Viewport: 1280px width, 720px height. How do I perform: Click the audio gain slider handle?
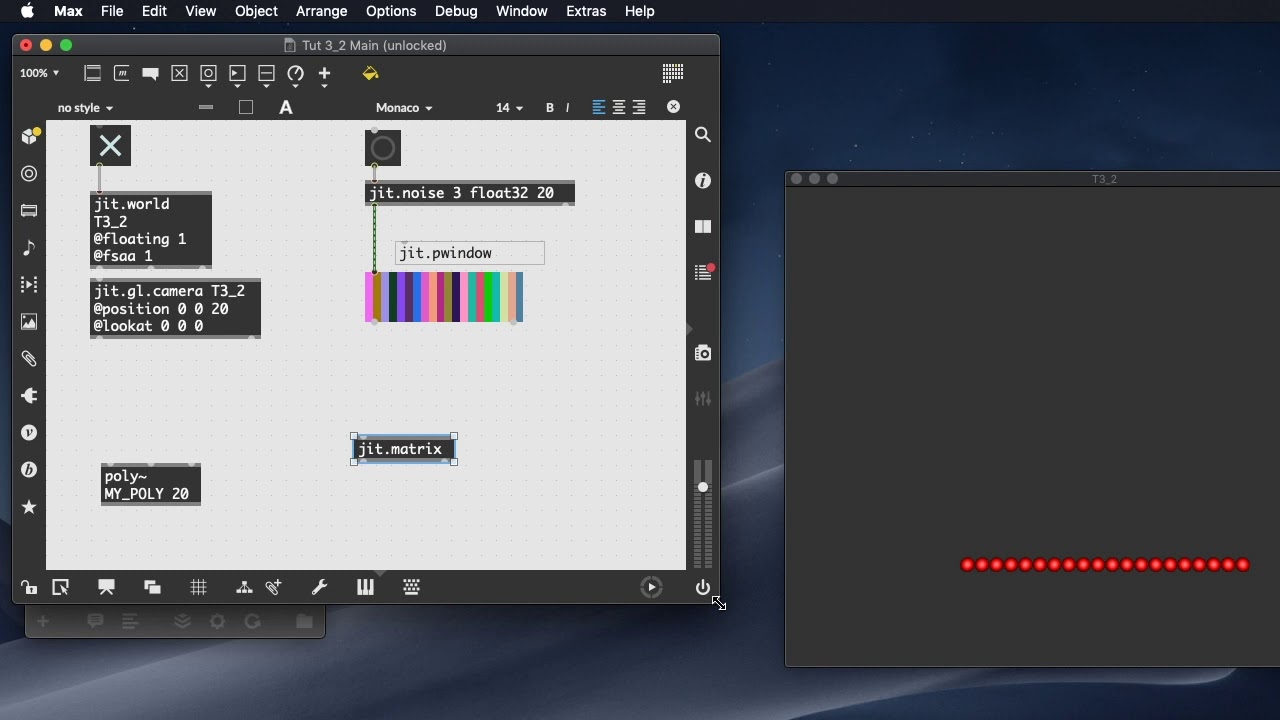(703, 487)
